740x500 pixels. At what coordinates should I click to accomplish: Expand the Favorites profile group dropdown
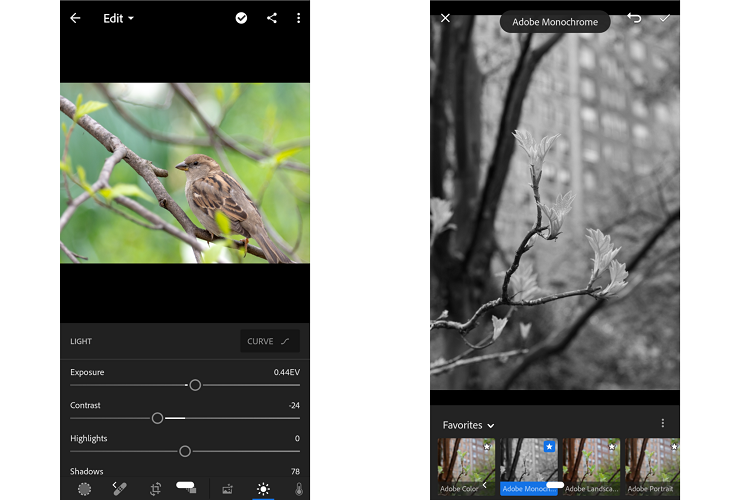468,425
